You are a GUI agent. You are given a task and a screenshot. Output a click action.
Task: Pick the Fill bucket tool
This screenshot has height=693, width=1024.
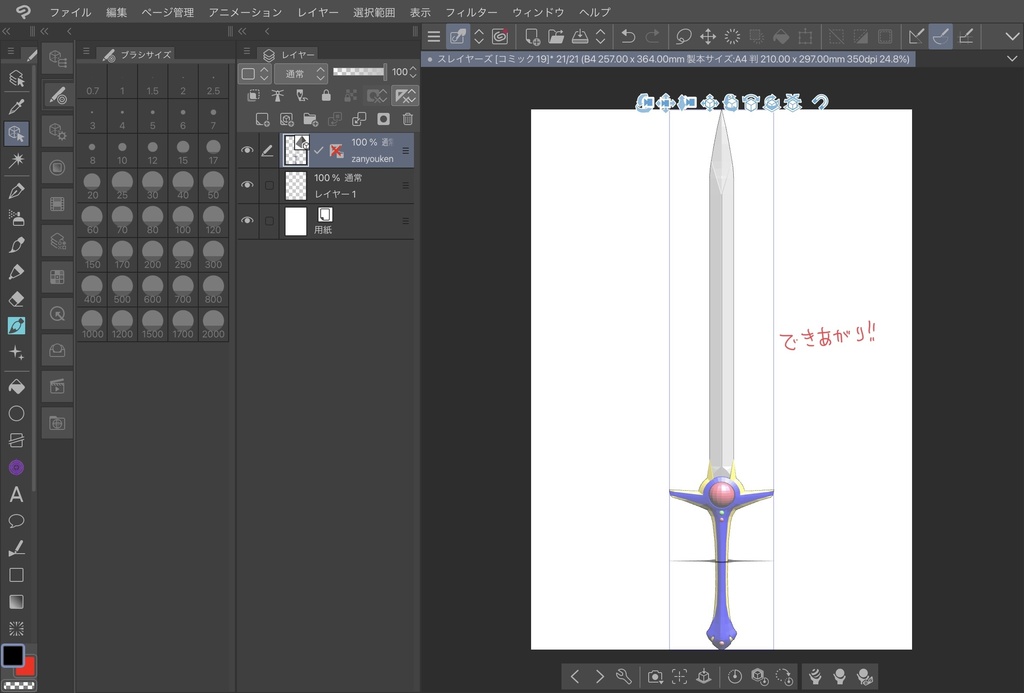[16, 386]
